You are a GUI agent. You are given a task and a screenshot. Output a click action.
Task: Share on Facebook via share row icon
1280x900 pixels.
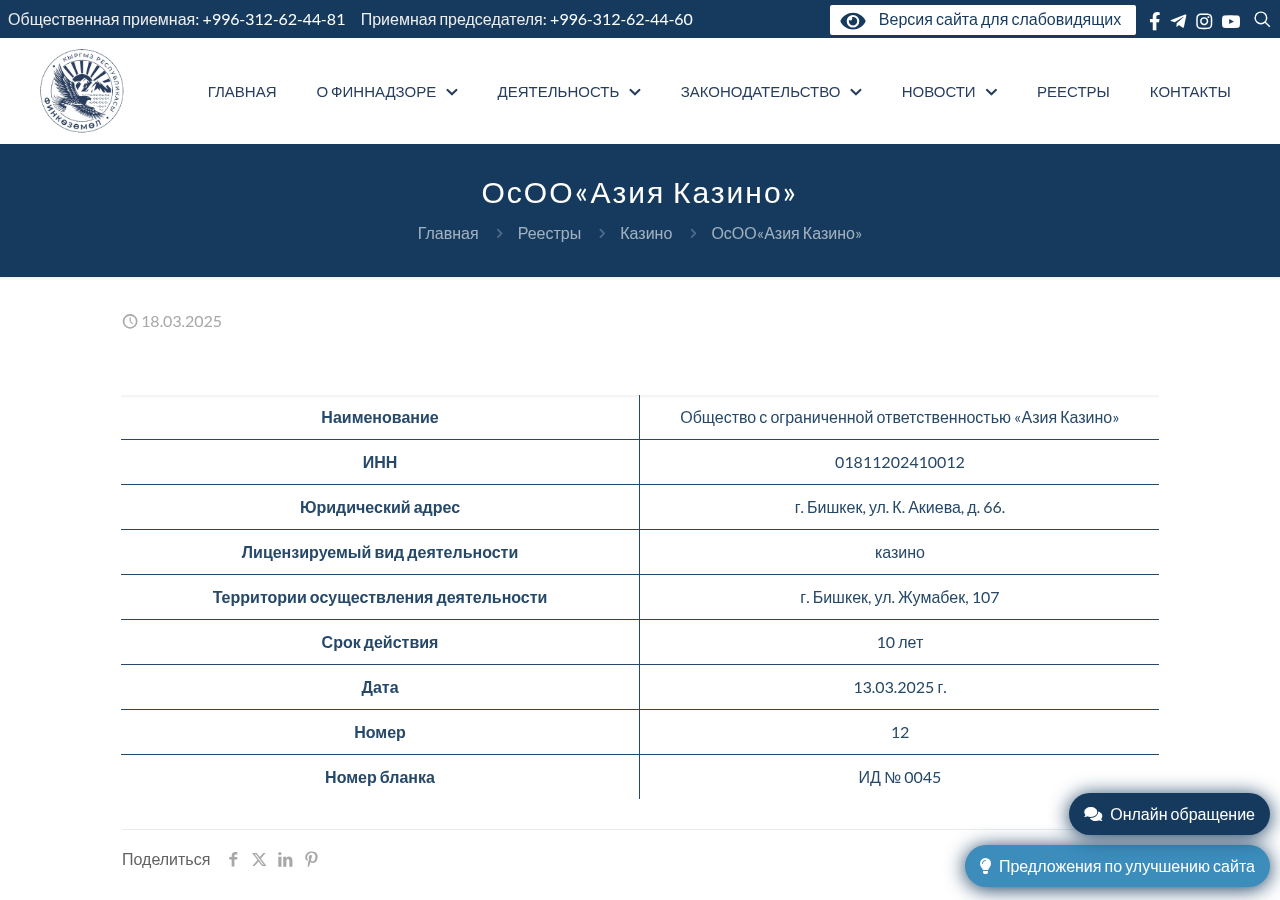[233, 859]
